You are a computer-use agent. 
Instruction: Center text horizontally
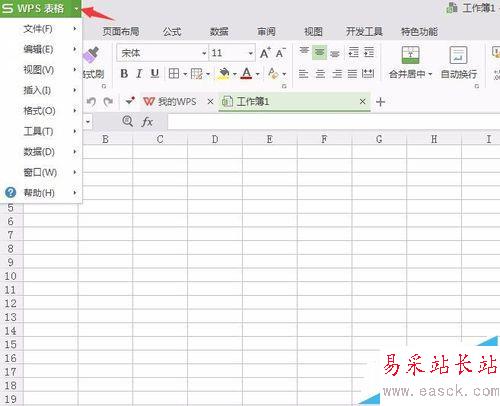[x=320, y=74]
